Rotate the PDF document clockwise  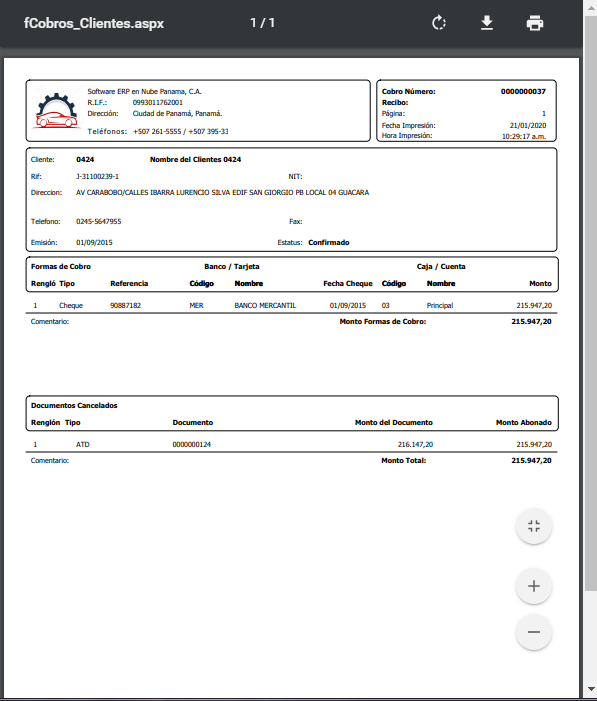point(439,23)
